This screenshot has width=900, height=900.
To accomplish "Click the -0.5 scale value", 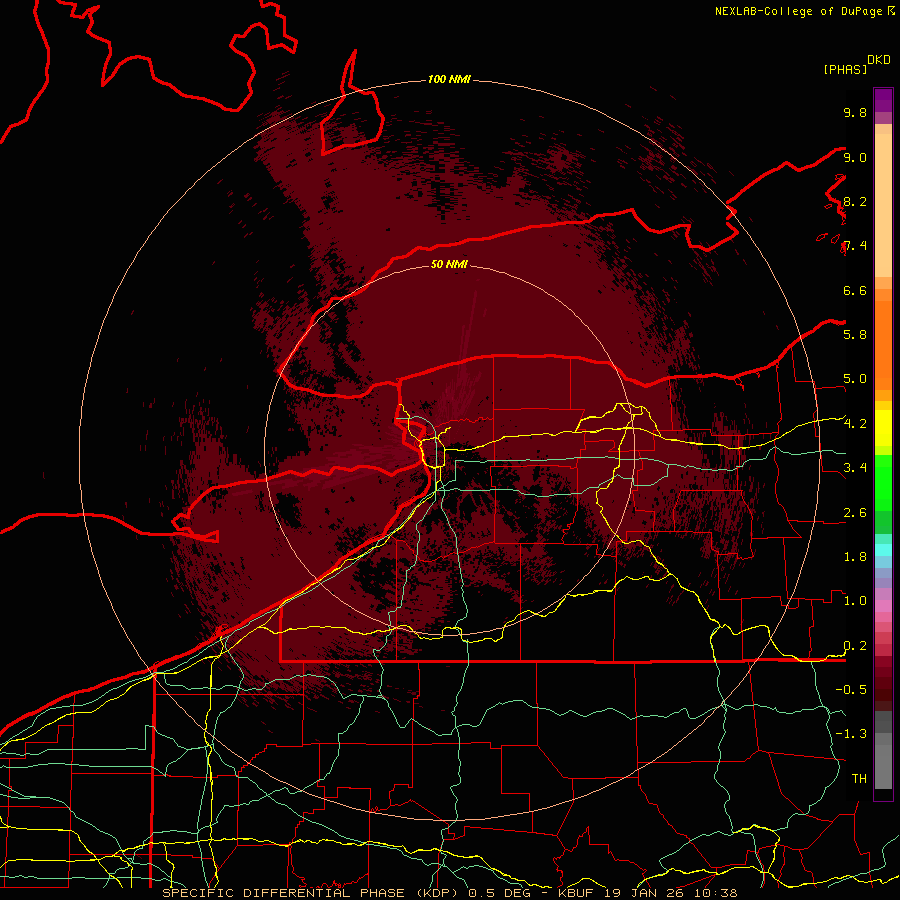I will pyautogui.click(x=851, y=689).
